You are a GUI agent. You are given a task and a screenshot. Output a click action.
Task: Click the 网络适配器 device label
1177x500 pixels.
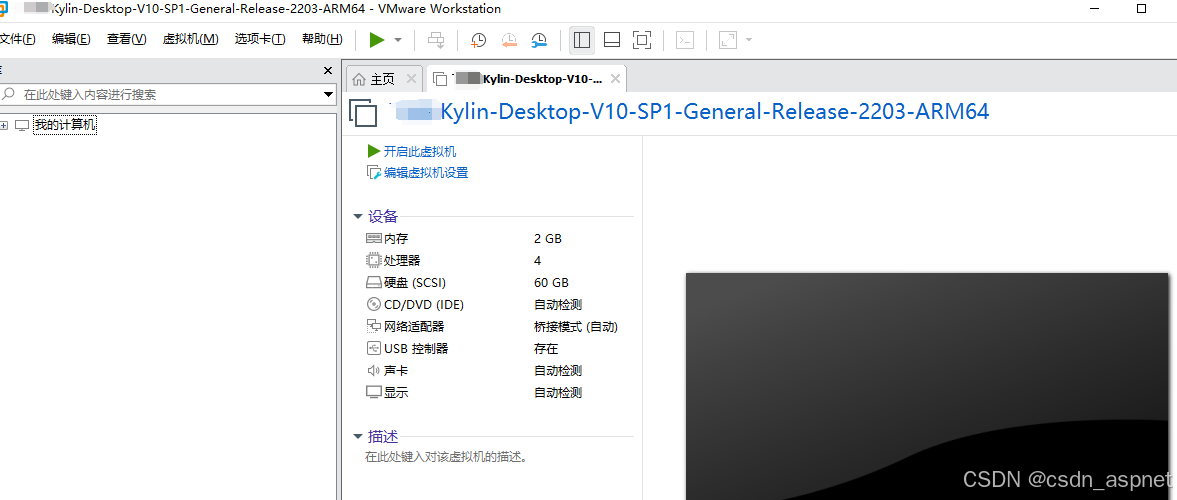tap(414, 327)
